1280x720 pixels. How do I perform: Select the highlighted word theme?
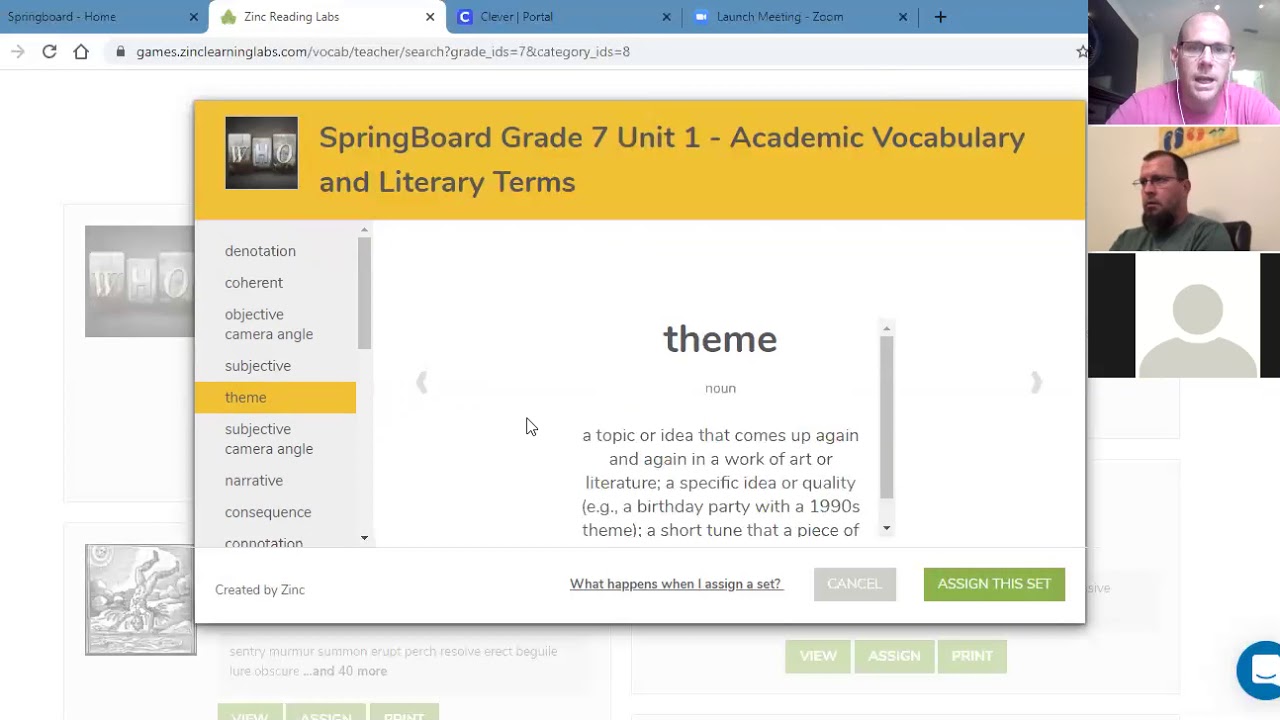pos(275,397)
